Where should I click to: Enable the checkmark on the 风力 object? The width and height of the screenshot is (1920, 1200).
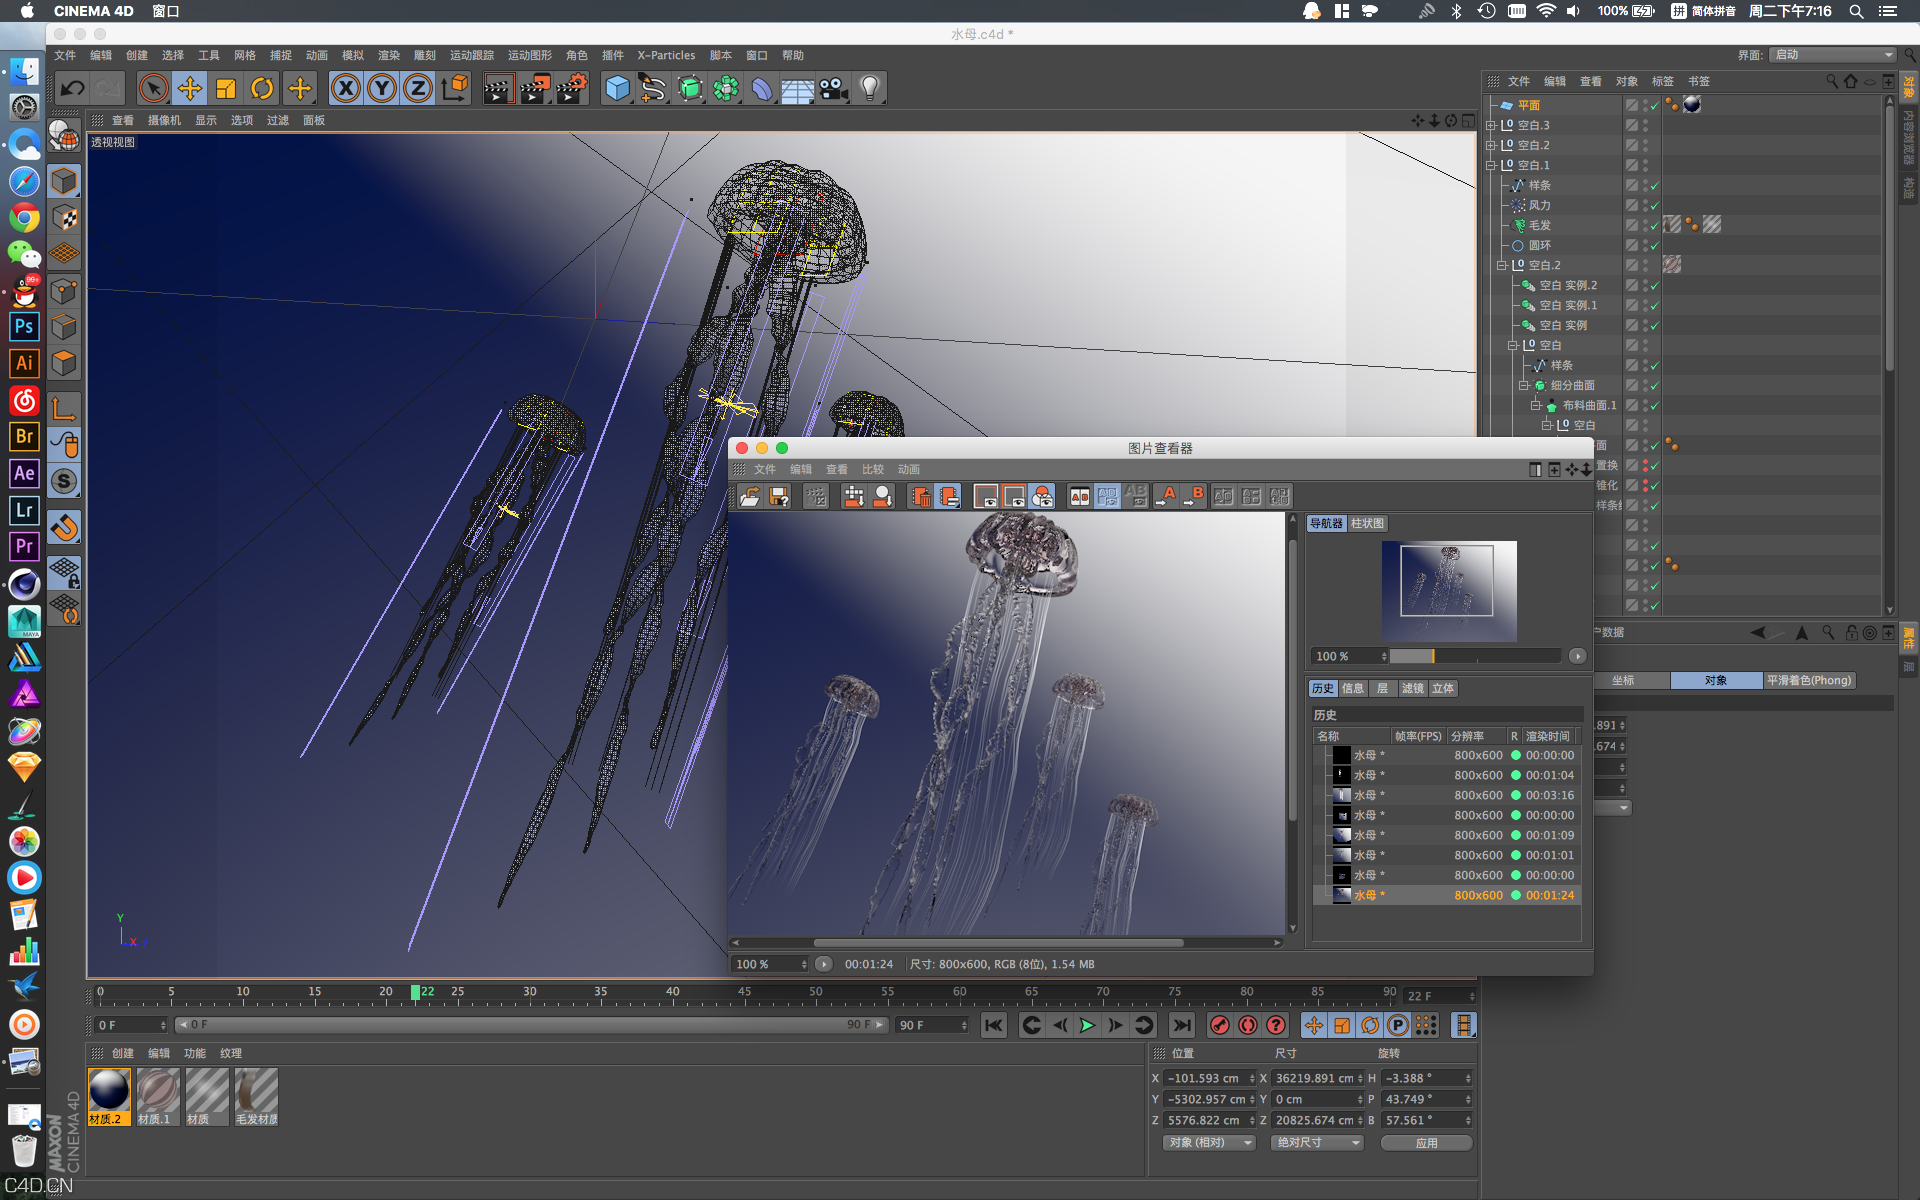[1655, 205]
